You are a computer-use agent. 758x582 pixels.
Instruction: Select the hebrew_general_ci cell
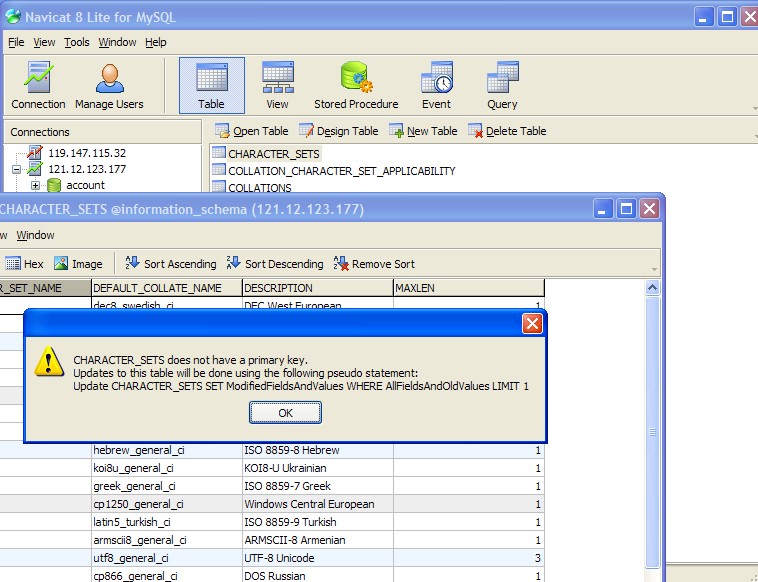(x=167, y=450)
